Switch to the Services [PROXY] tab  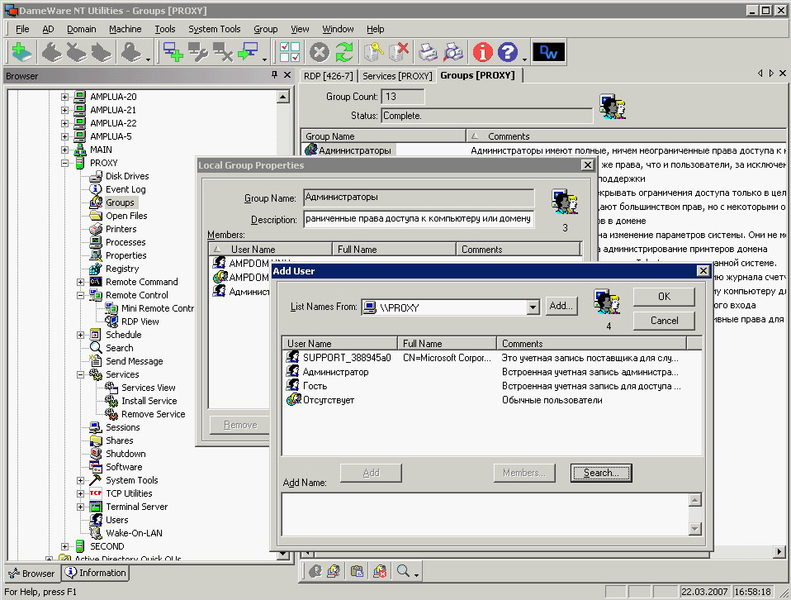[397, 75]
